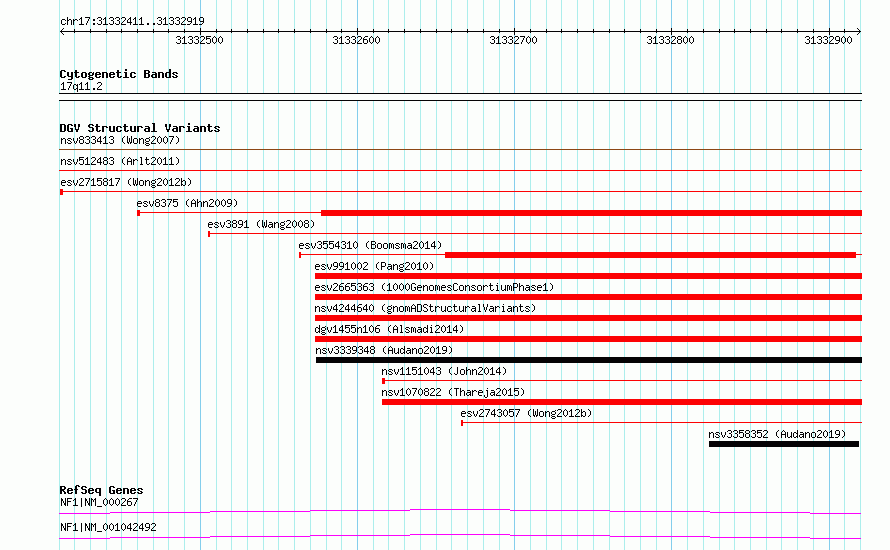Screen dimensions: 890x550
Task: Click the short black bar of nsv3358352
Action: pyautogui.click(x=784, y=444)
